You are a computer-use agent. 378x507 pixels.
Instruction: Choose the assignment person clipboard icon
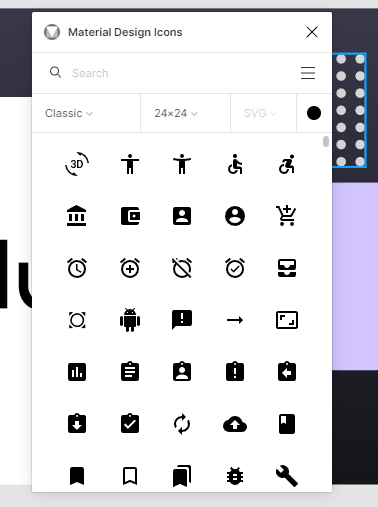[182, 371]
